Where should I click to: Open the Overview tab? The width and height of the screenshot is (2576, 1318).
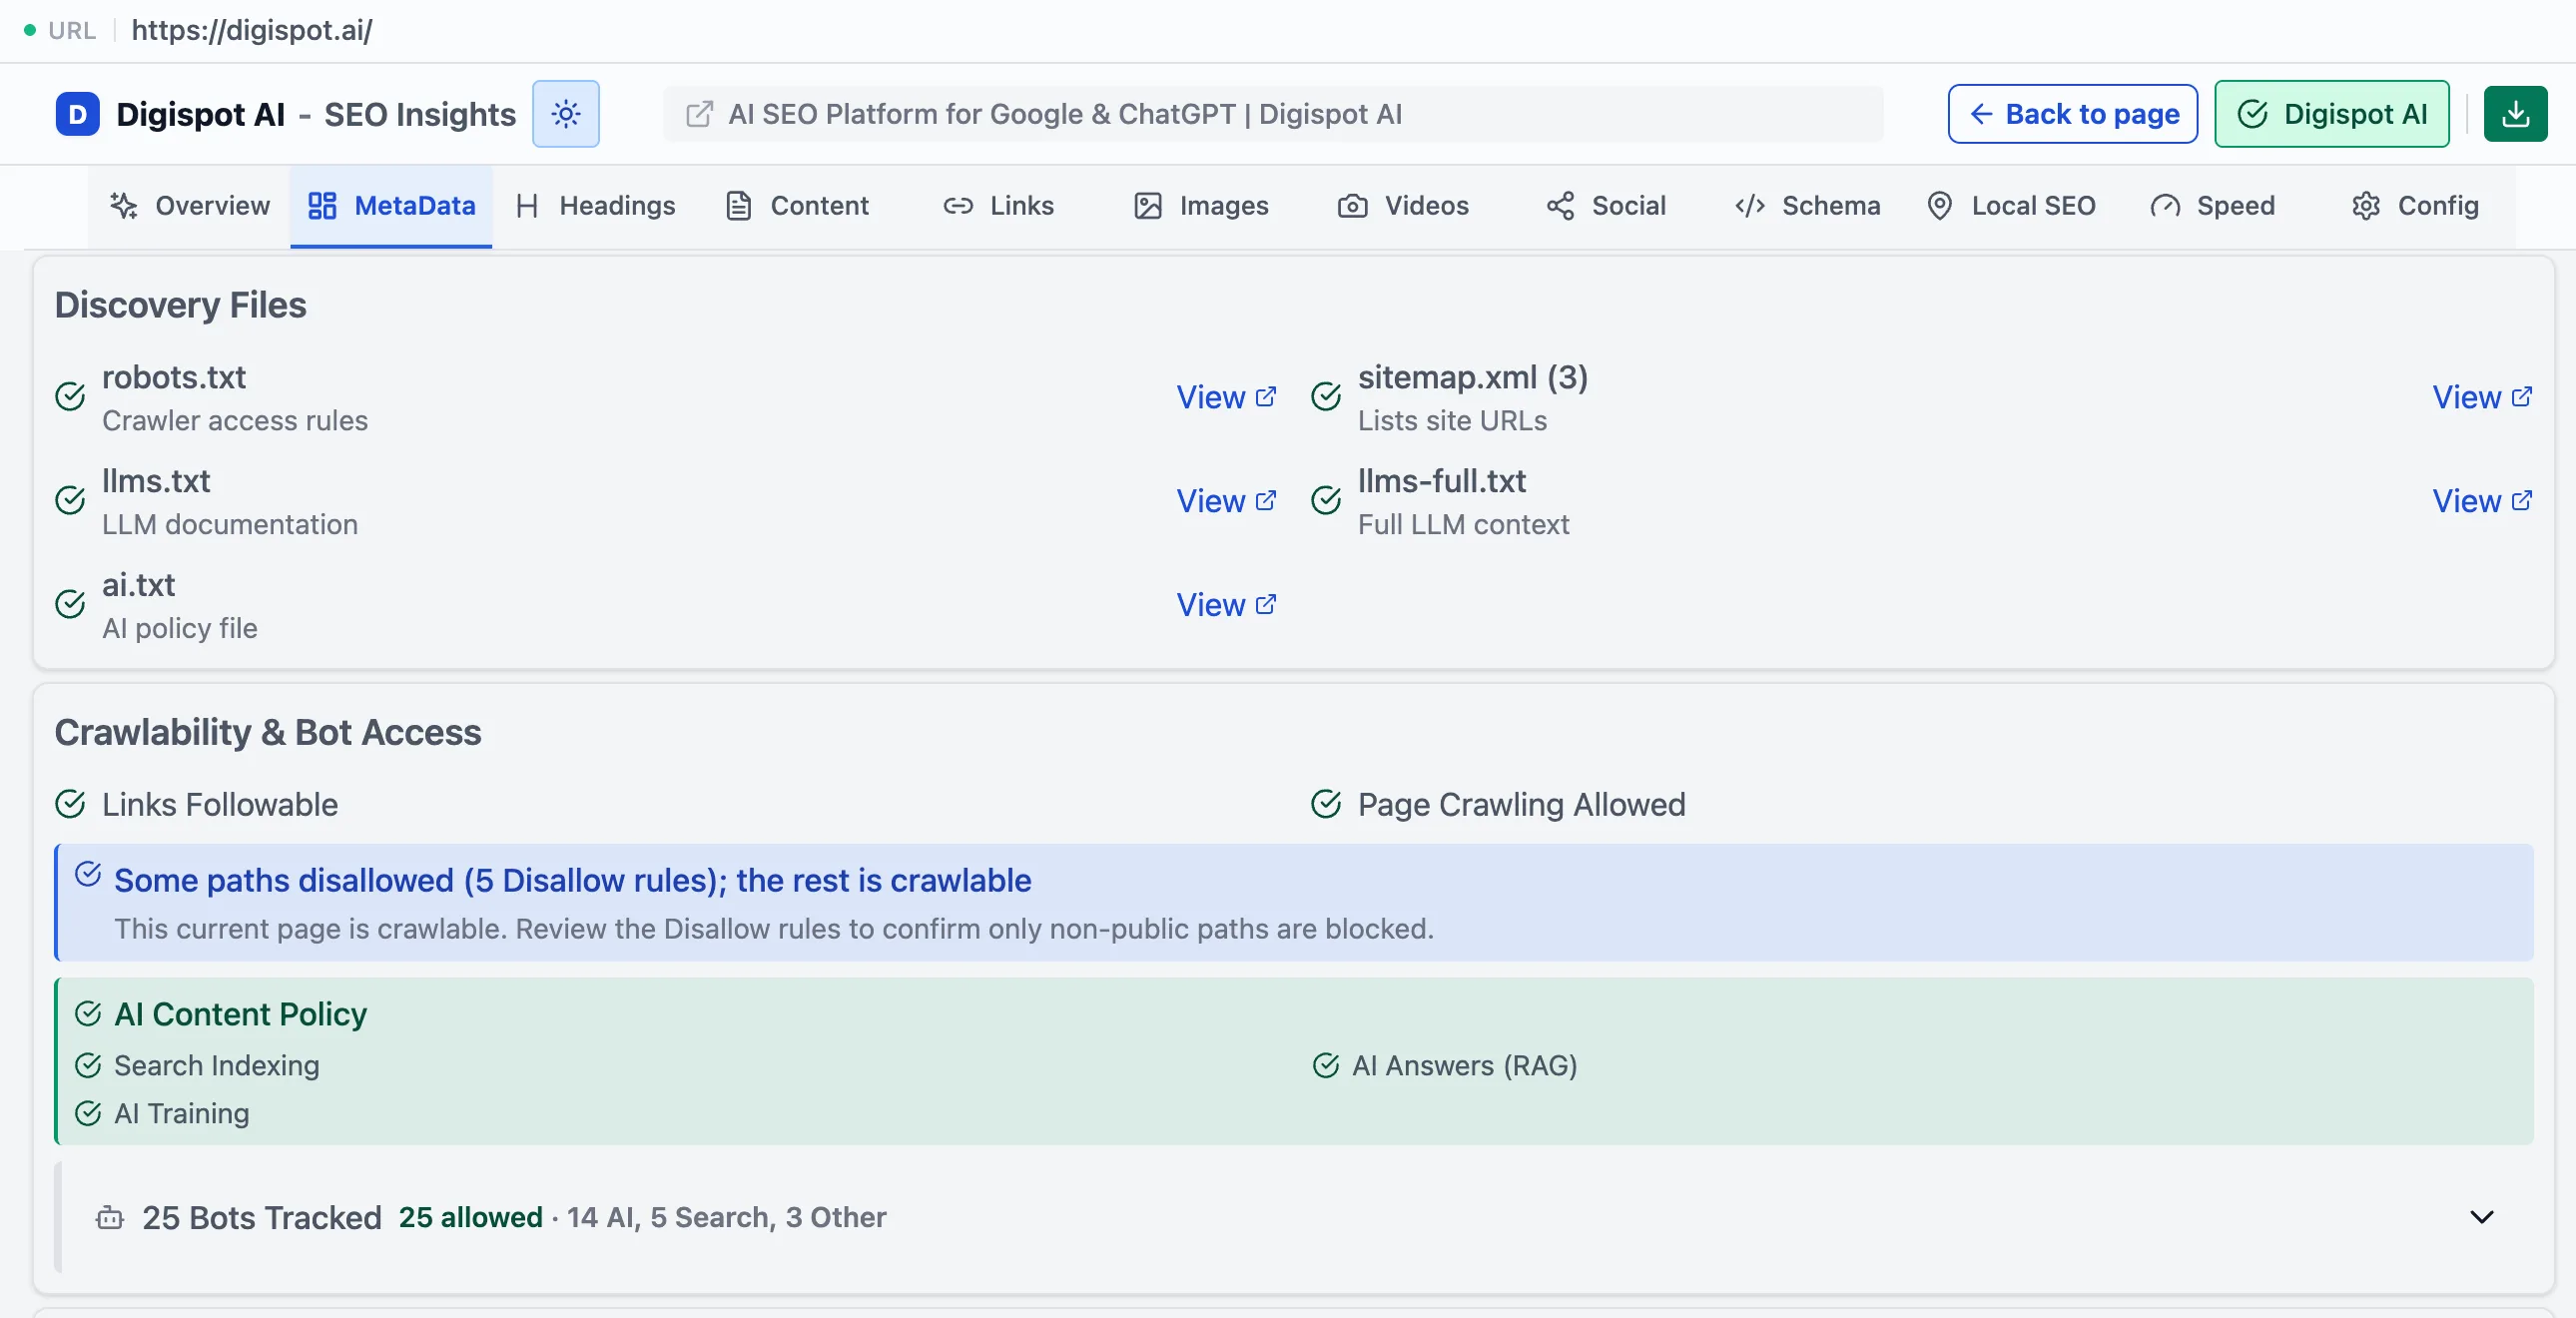pos(190,206)
